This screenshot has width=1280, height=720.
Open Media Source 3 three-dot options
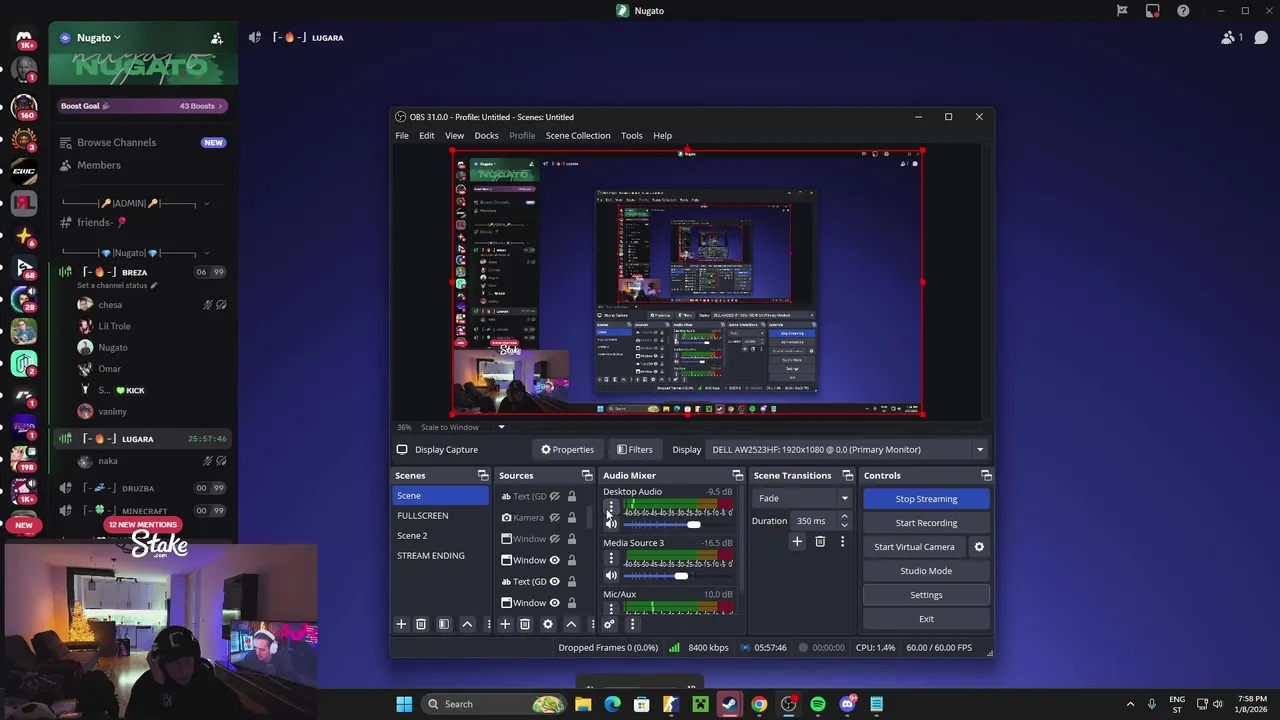point(611,558)
